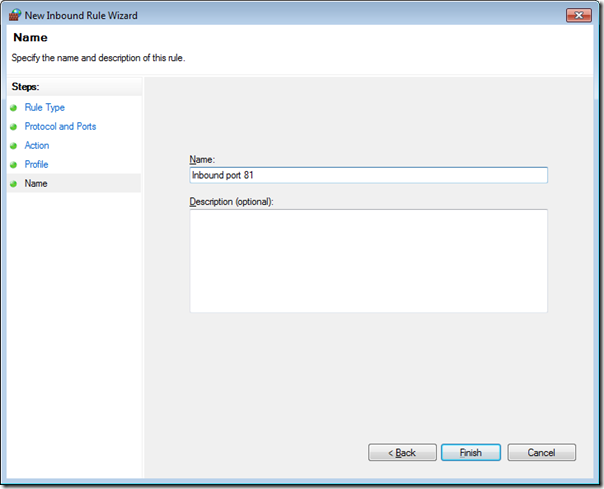Screen dimensions: 604x489
Task: Click inside the Description text area
Action: pyautogui.click(x=368, y=260)
